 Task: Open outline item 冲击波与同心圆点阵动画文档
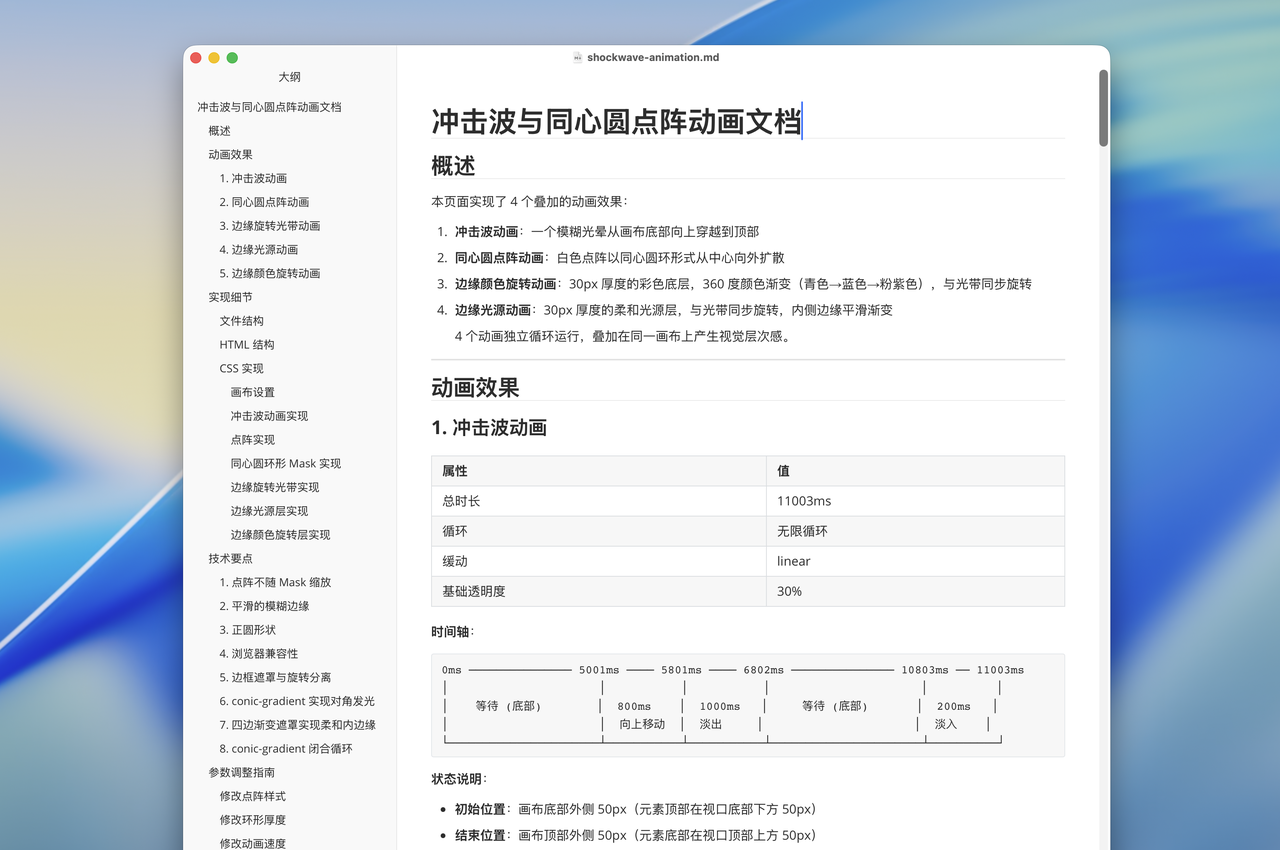[269, 107]
